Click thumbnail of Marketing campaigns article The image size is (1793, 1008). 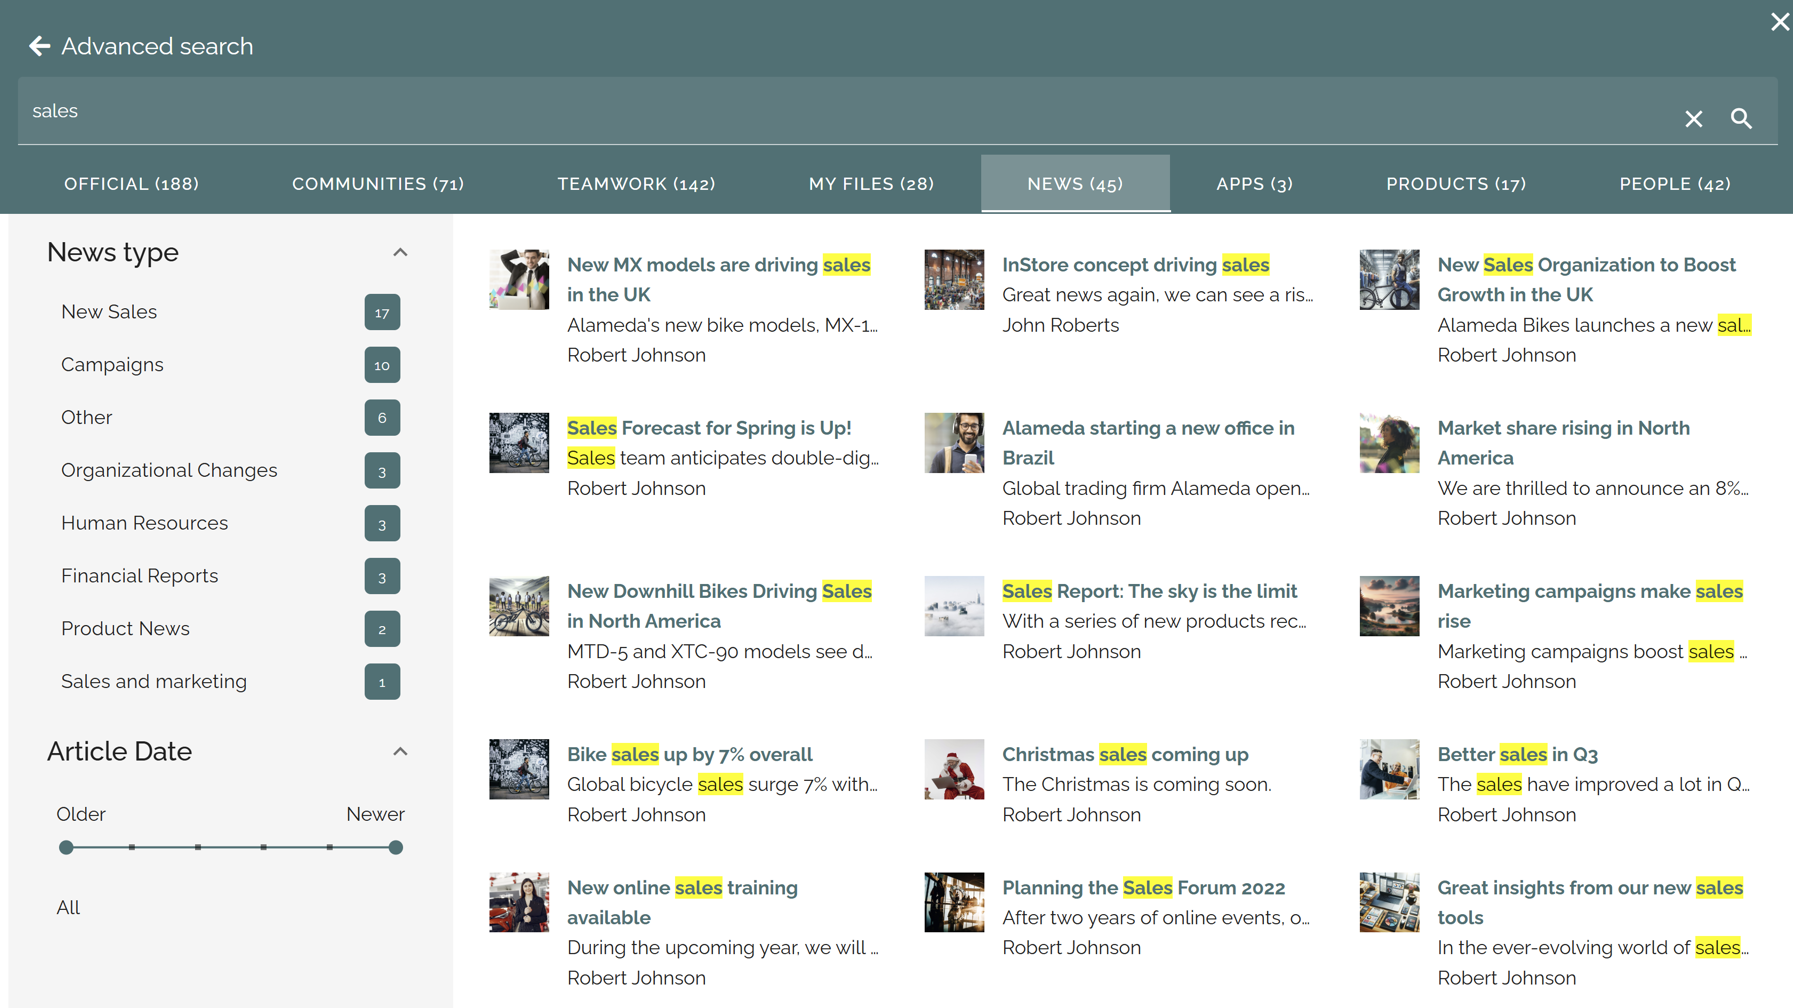1389,606
